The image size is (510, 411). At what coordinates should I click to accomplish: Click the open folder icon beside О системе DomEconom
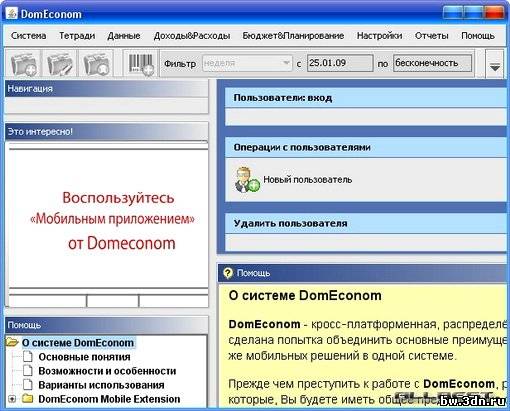tap(12, 342)
